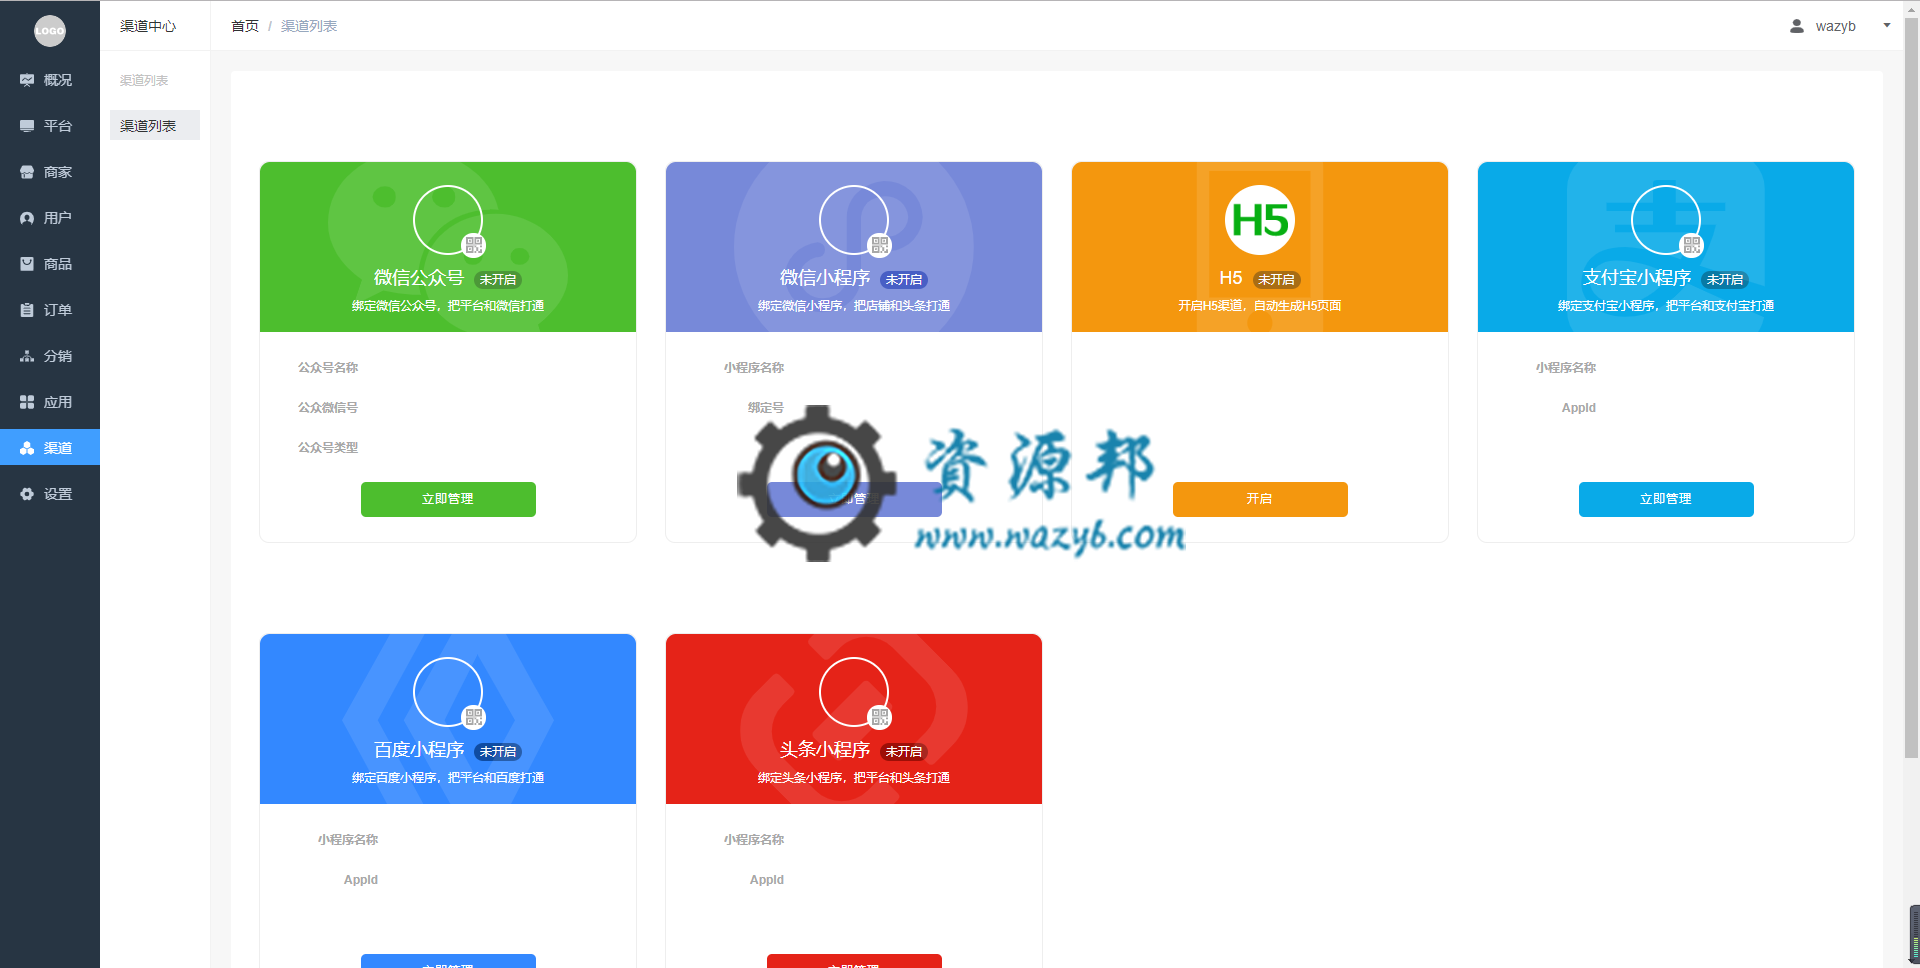Click the 设置 gear icon
Viewport: 1920px width, 968px height.
pos(27,494)
